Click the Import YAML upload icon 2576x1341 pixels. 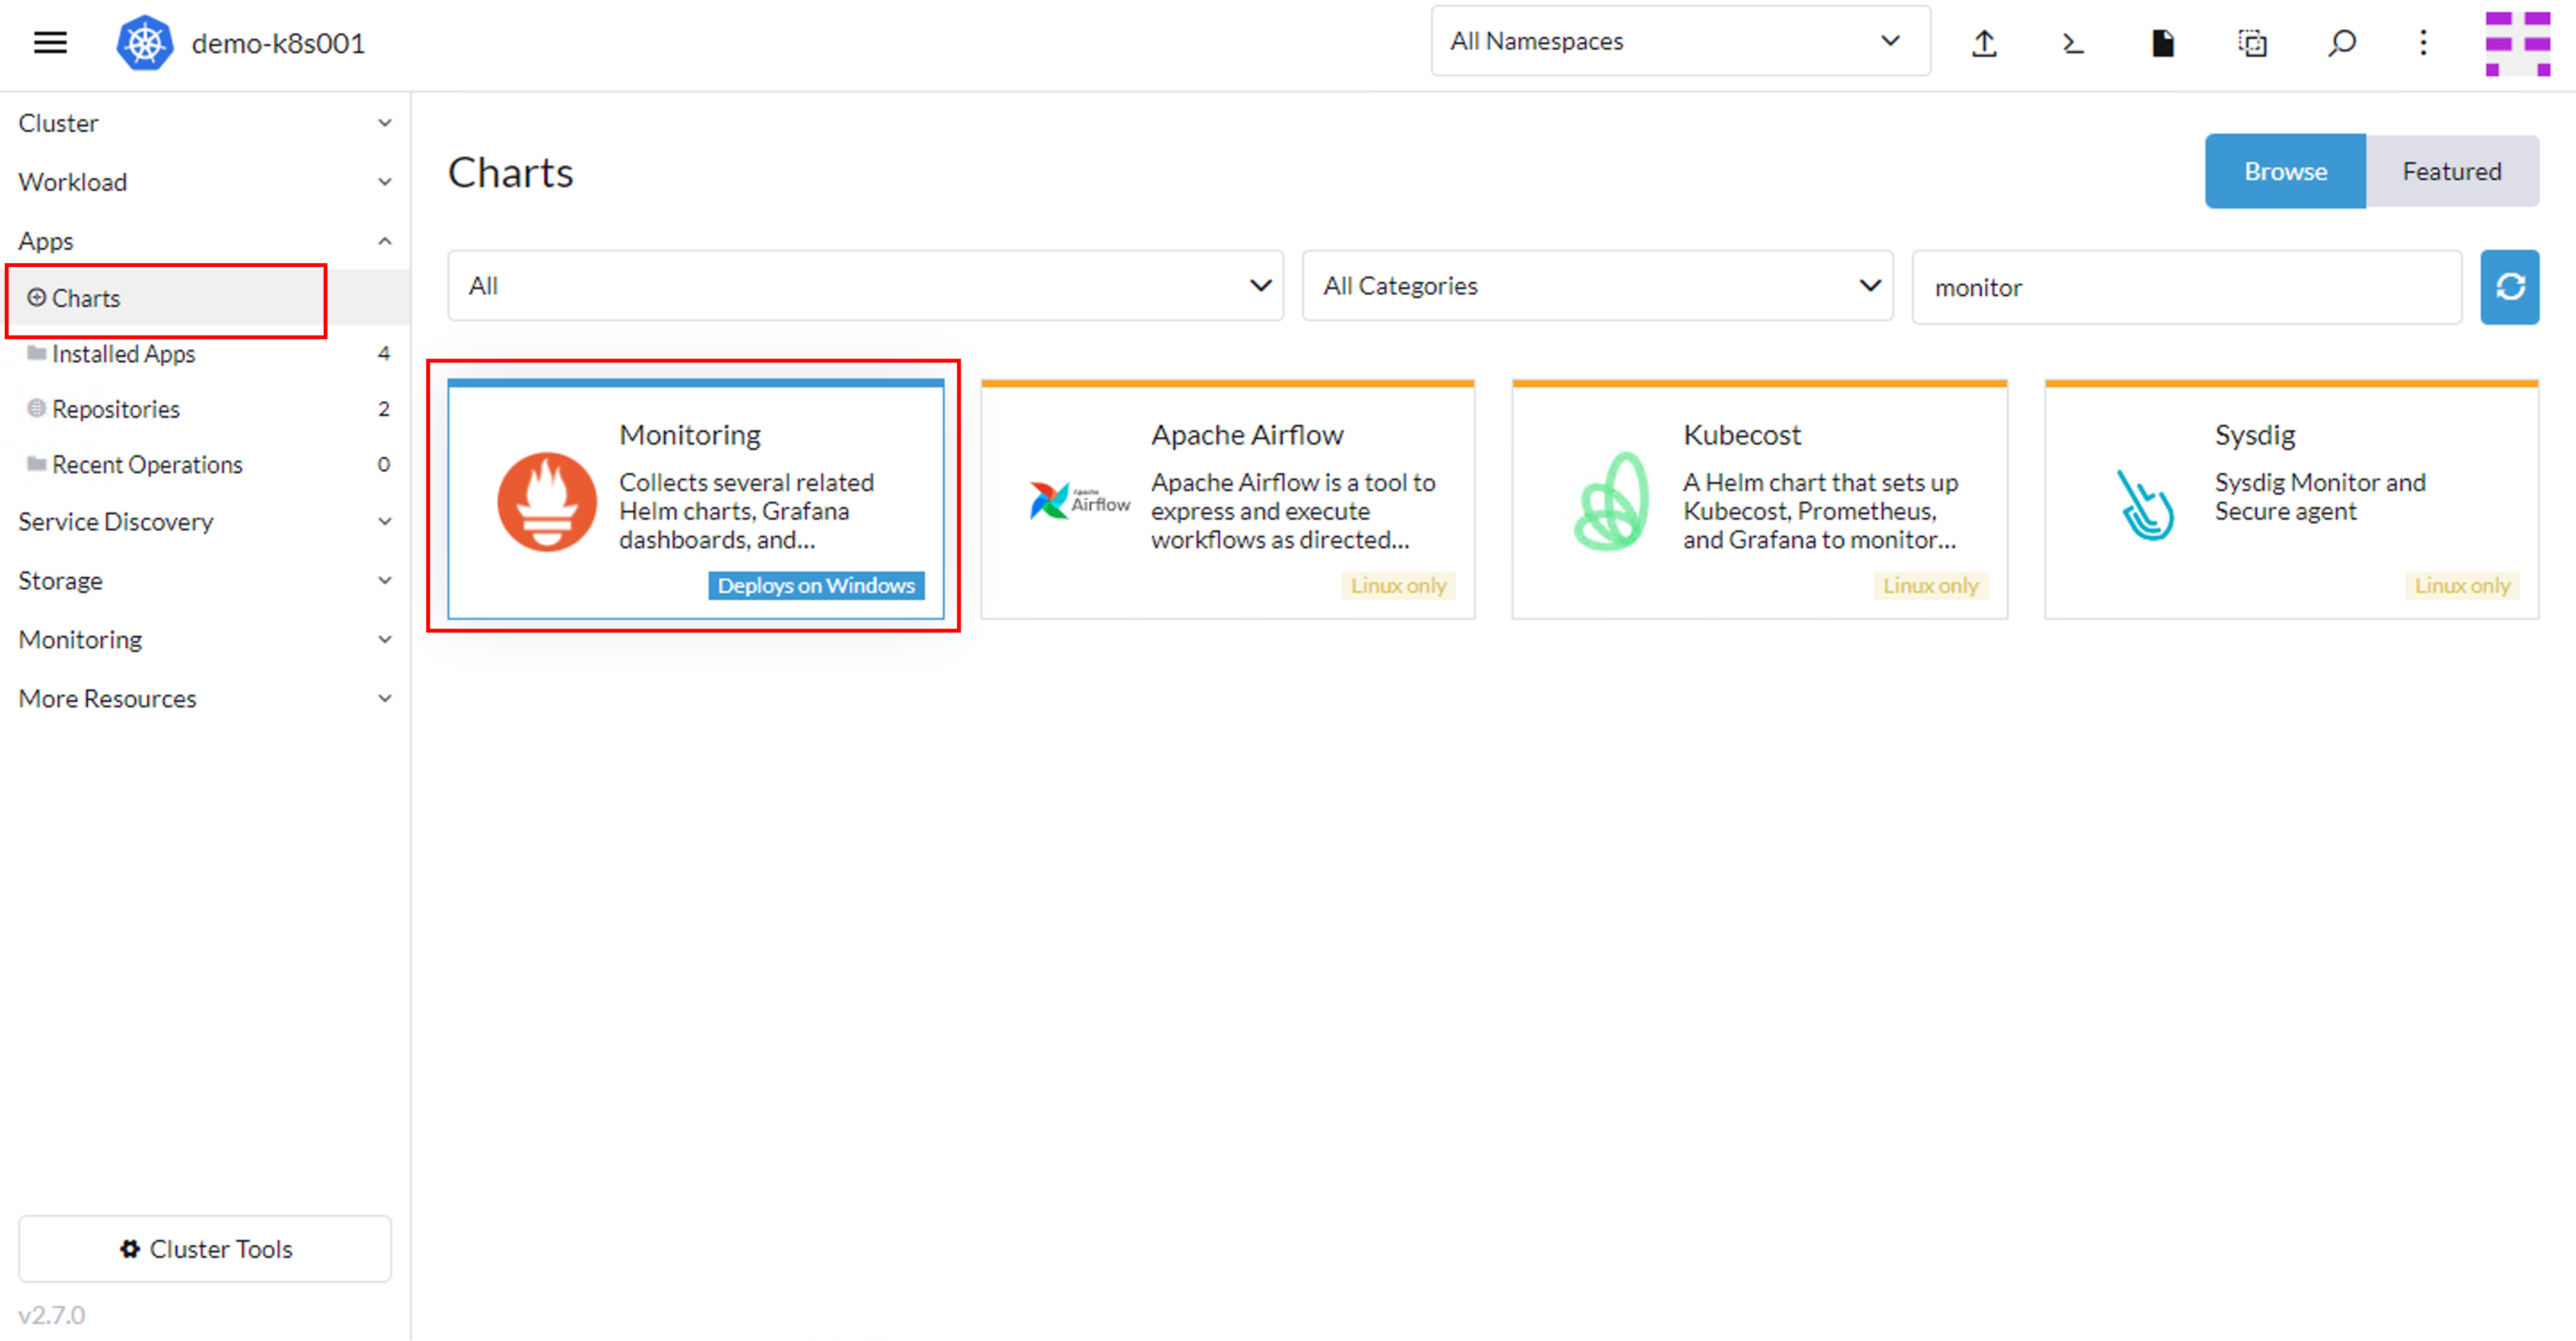point(1984,42)
